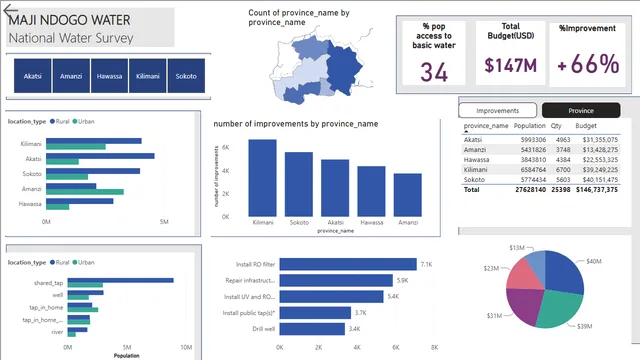Sort table by province_name column header
This screenshot has width=640, height=360.
[486, 126]
